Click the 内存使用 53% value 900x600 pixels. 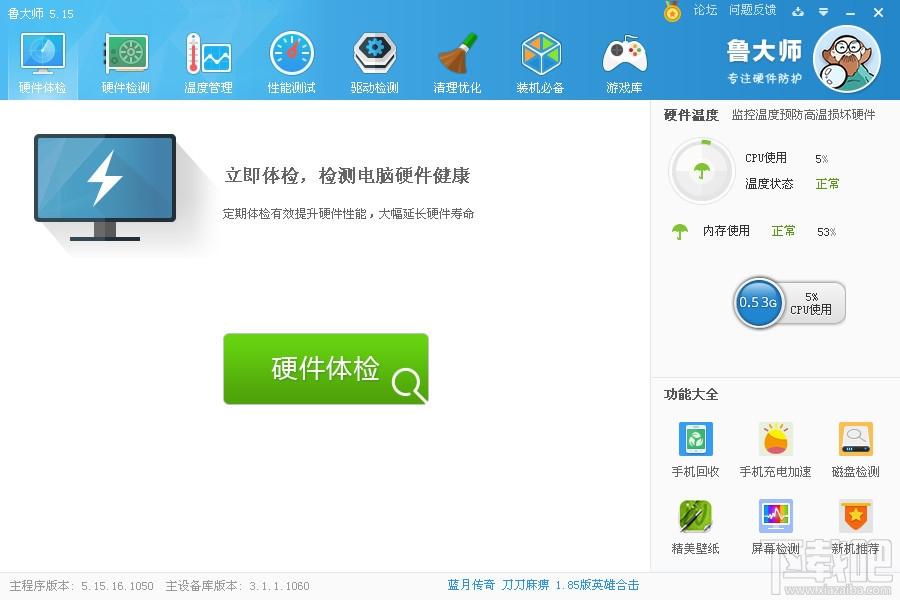pos(827,232)
